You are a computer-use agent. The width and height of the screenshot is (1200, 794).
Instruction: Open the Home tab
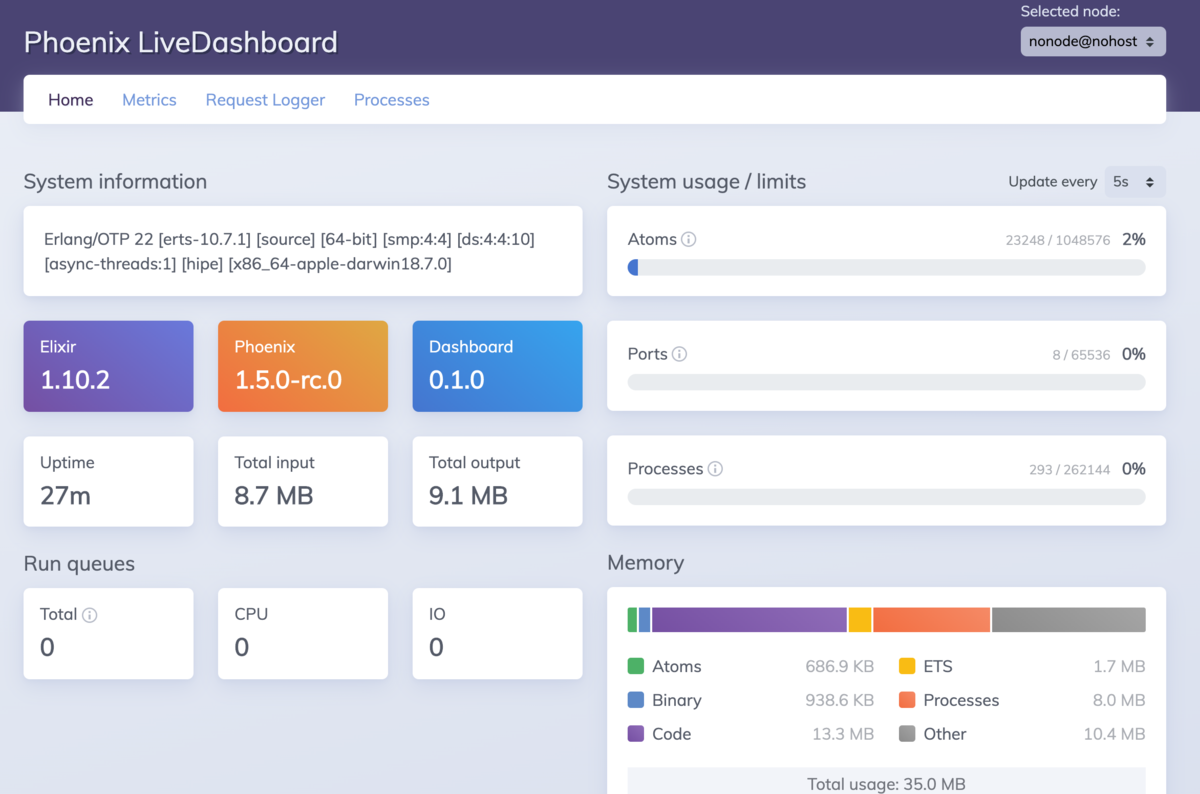tap(71, 100)
